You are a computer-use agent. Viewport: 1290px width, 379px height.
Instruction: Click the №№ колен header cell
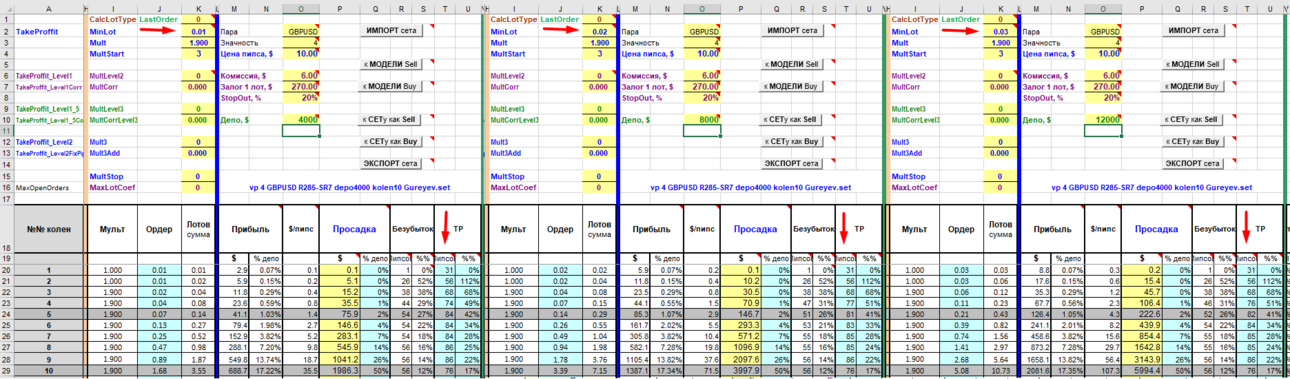click(x=49, y=229)
